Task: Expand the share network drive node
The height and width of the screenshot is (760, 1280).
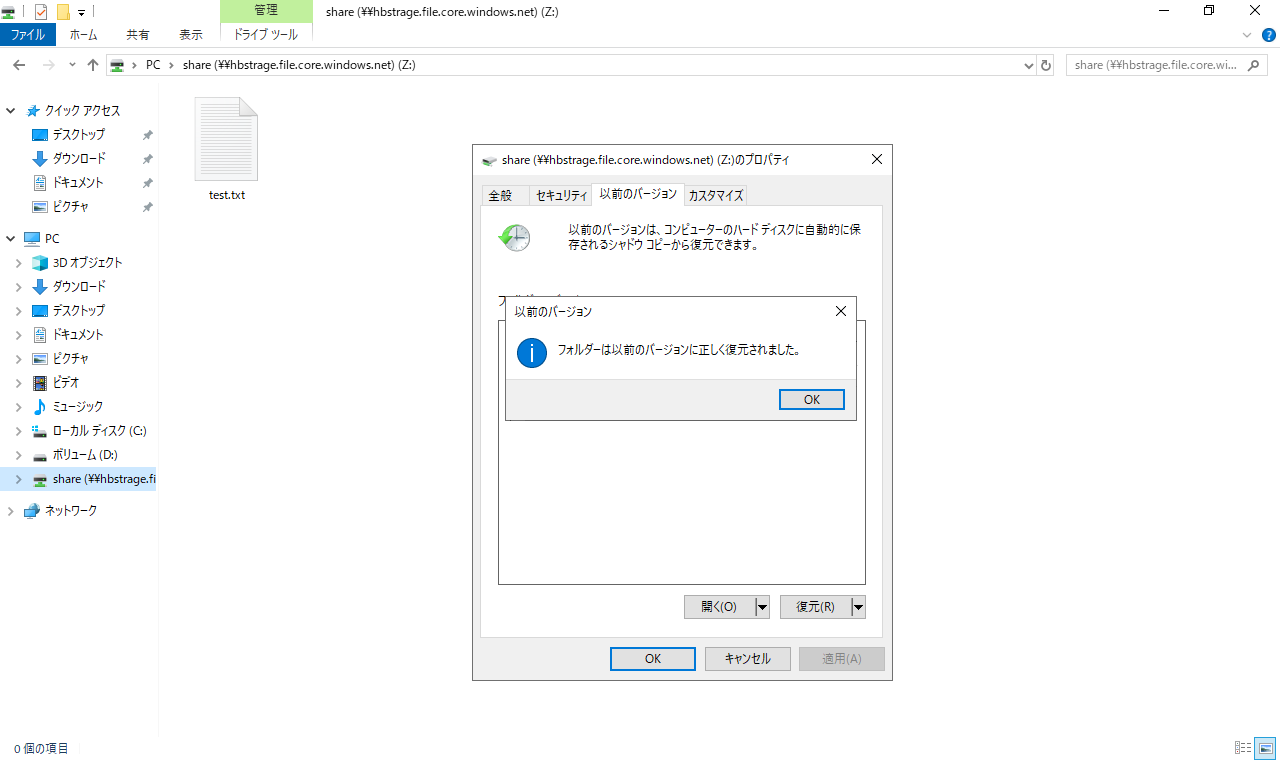Action: 18,479
